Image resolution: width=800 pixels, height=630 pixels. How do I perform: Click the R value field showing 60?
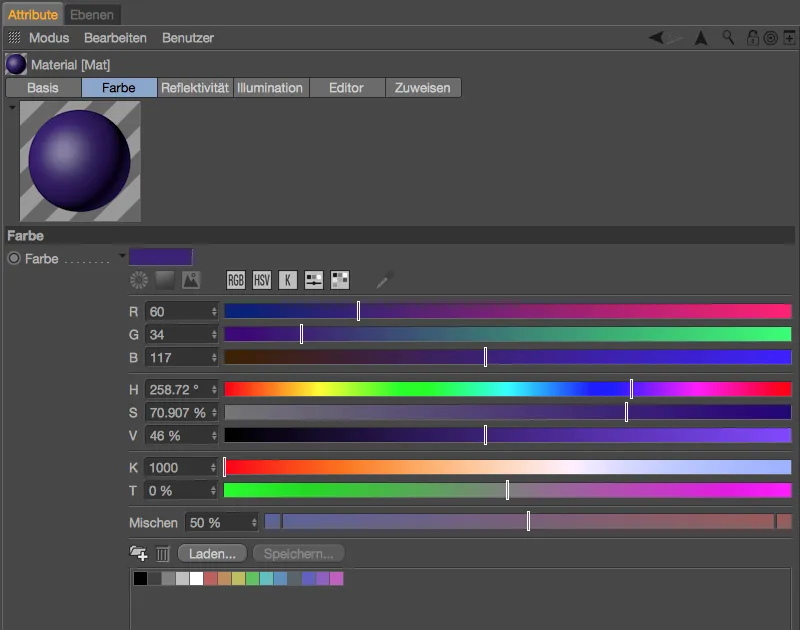pyautogui.click(x=182, y=311)
